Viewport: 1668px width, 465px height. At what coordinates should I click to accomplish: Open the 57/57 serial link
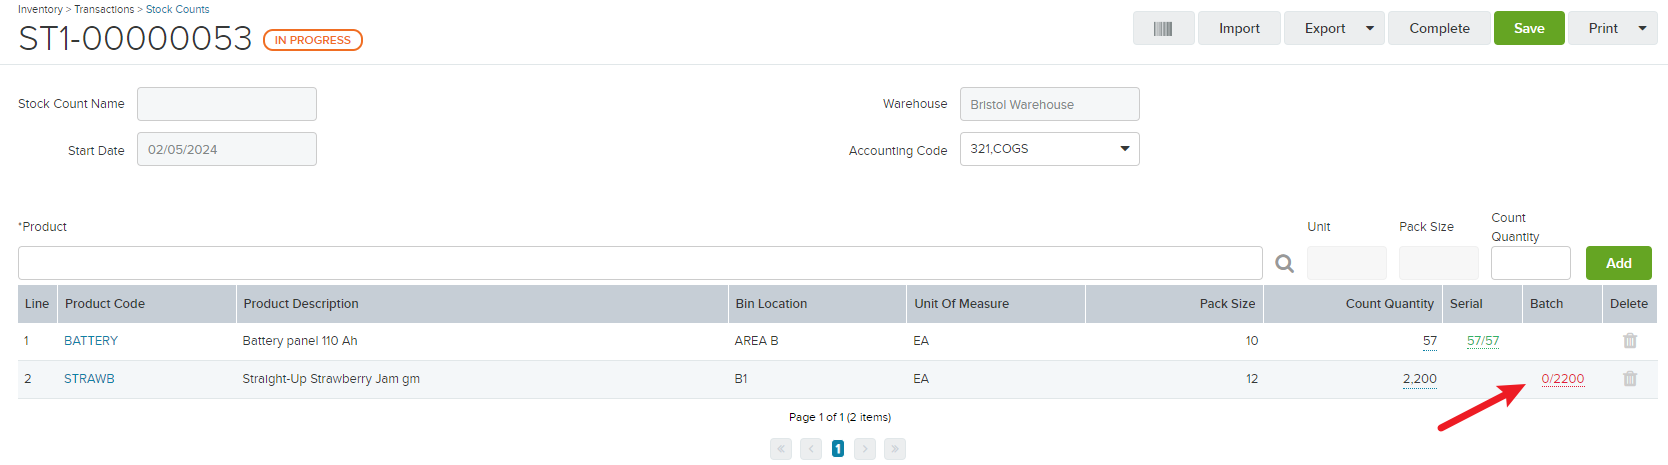pyautogui.click(x=1483, y=341)
